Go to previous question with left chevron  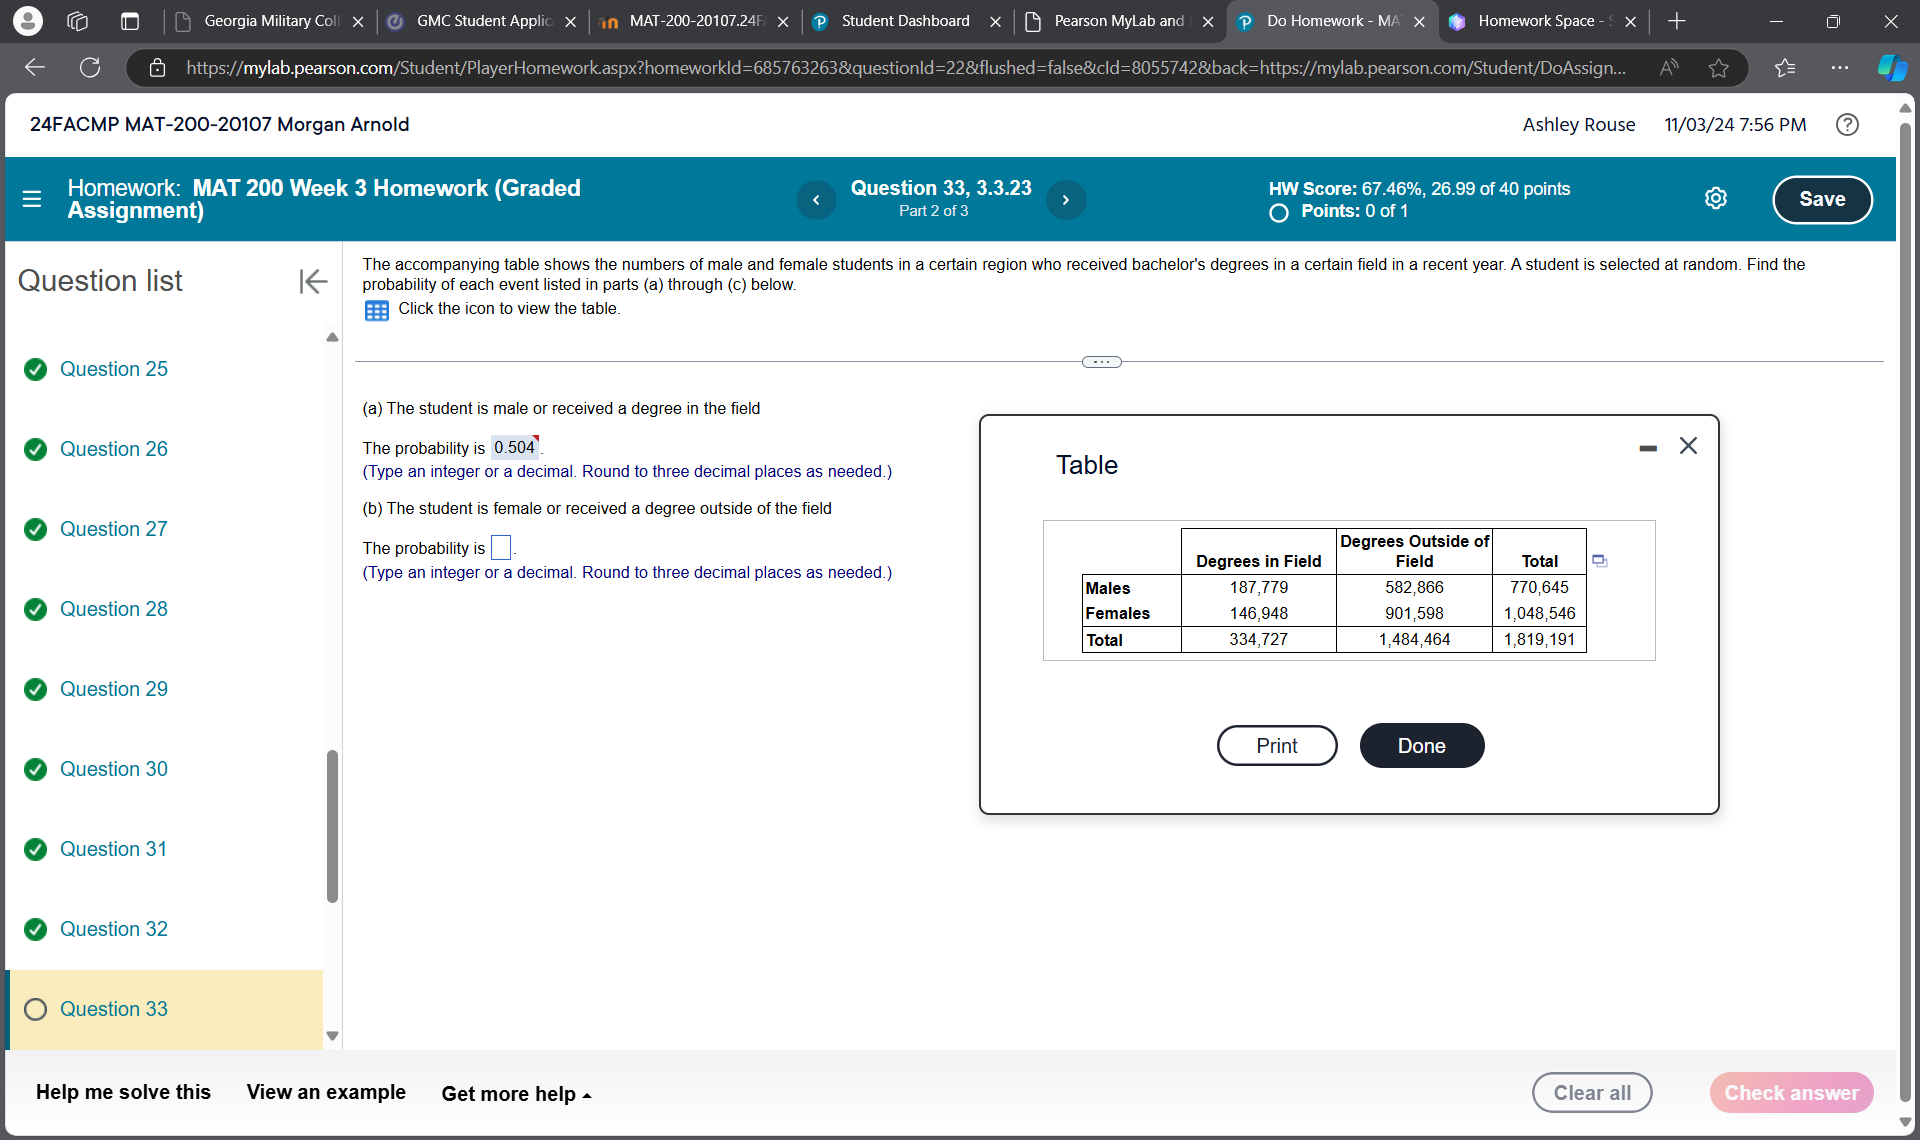(816, 200)
